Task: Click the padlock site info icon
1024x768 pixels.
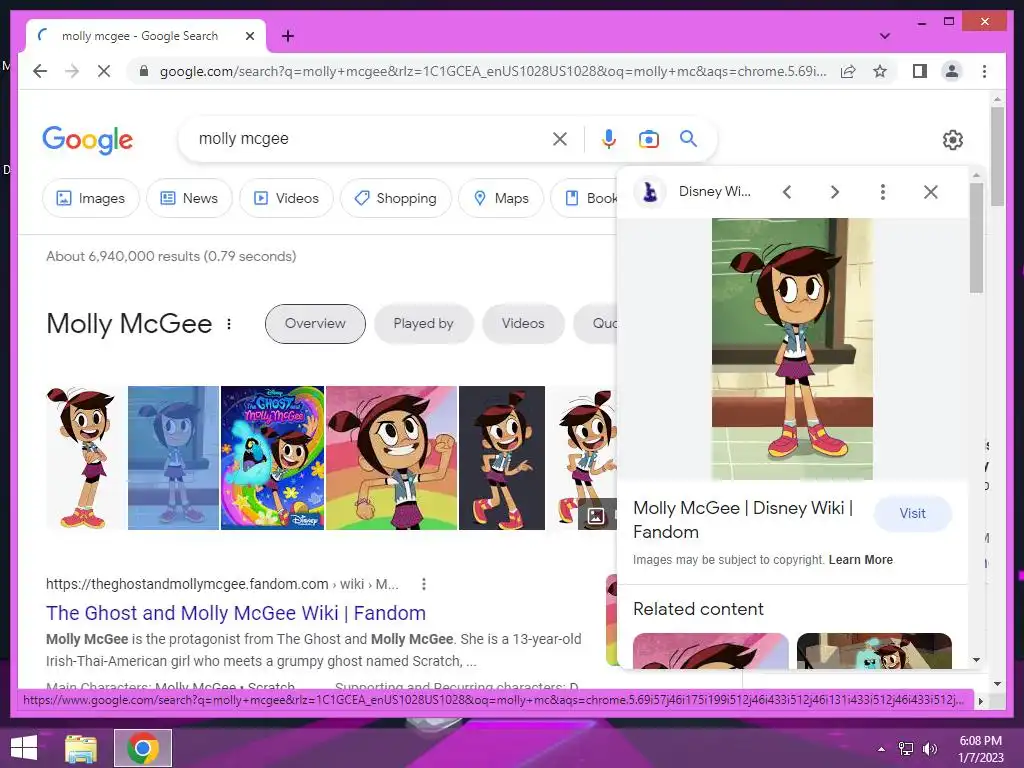Action: click(x=144, y=71)
